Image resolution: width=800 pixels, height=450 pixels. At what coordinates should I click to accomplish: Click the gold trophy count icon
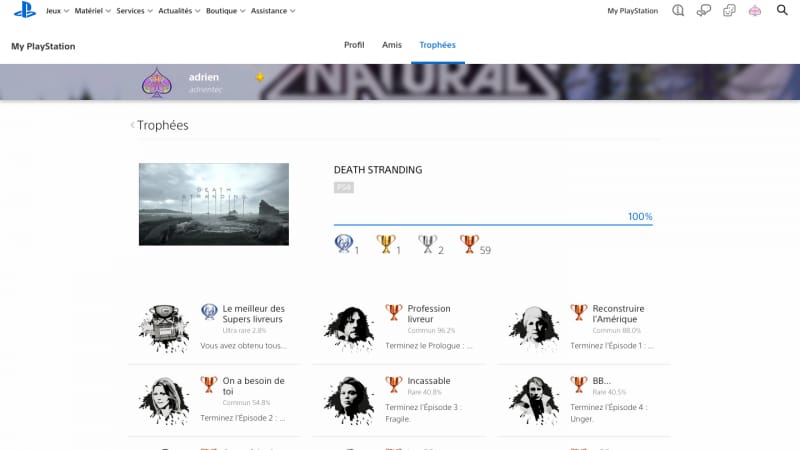(386, 244)
